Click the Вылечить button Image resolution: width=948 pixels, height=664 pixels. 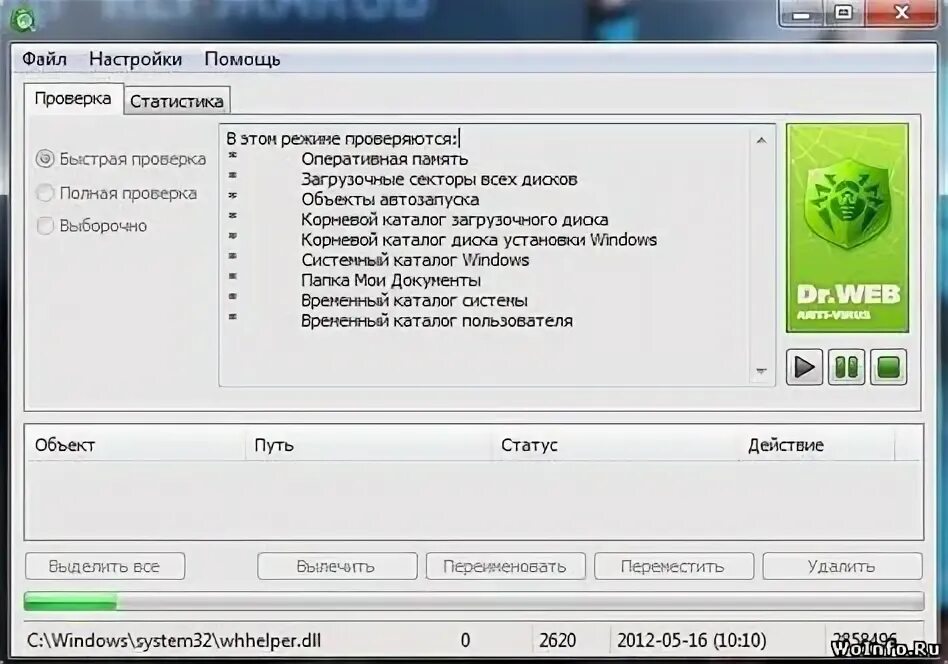pos(337,567)
